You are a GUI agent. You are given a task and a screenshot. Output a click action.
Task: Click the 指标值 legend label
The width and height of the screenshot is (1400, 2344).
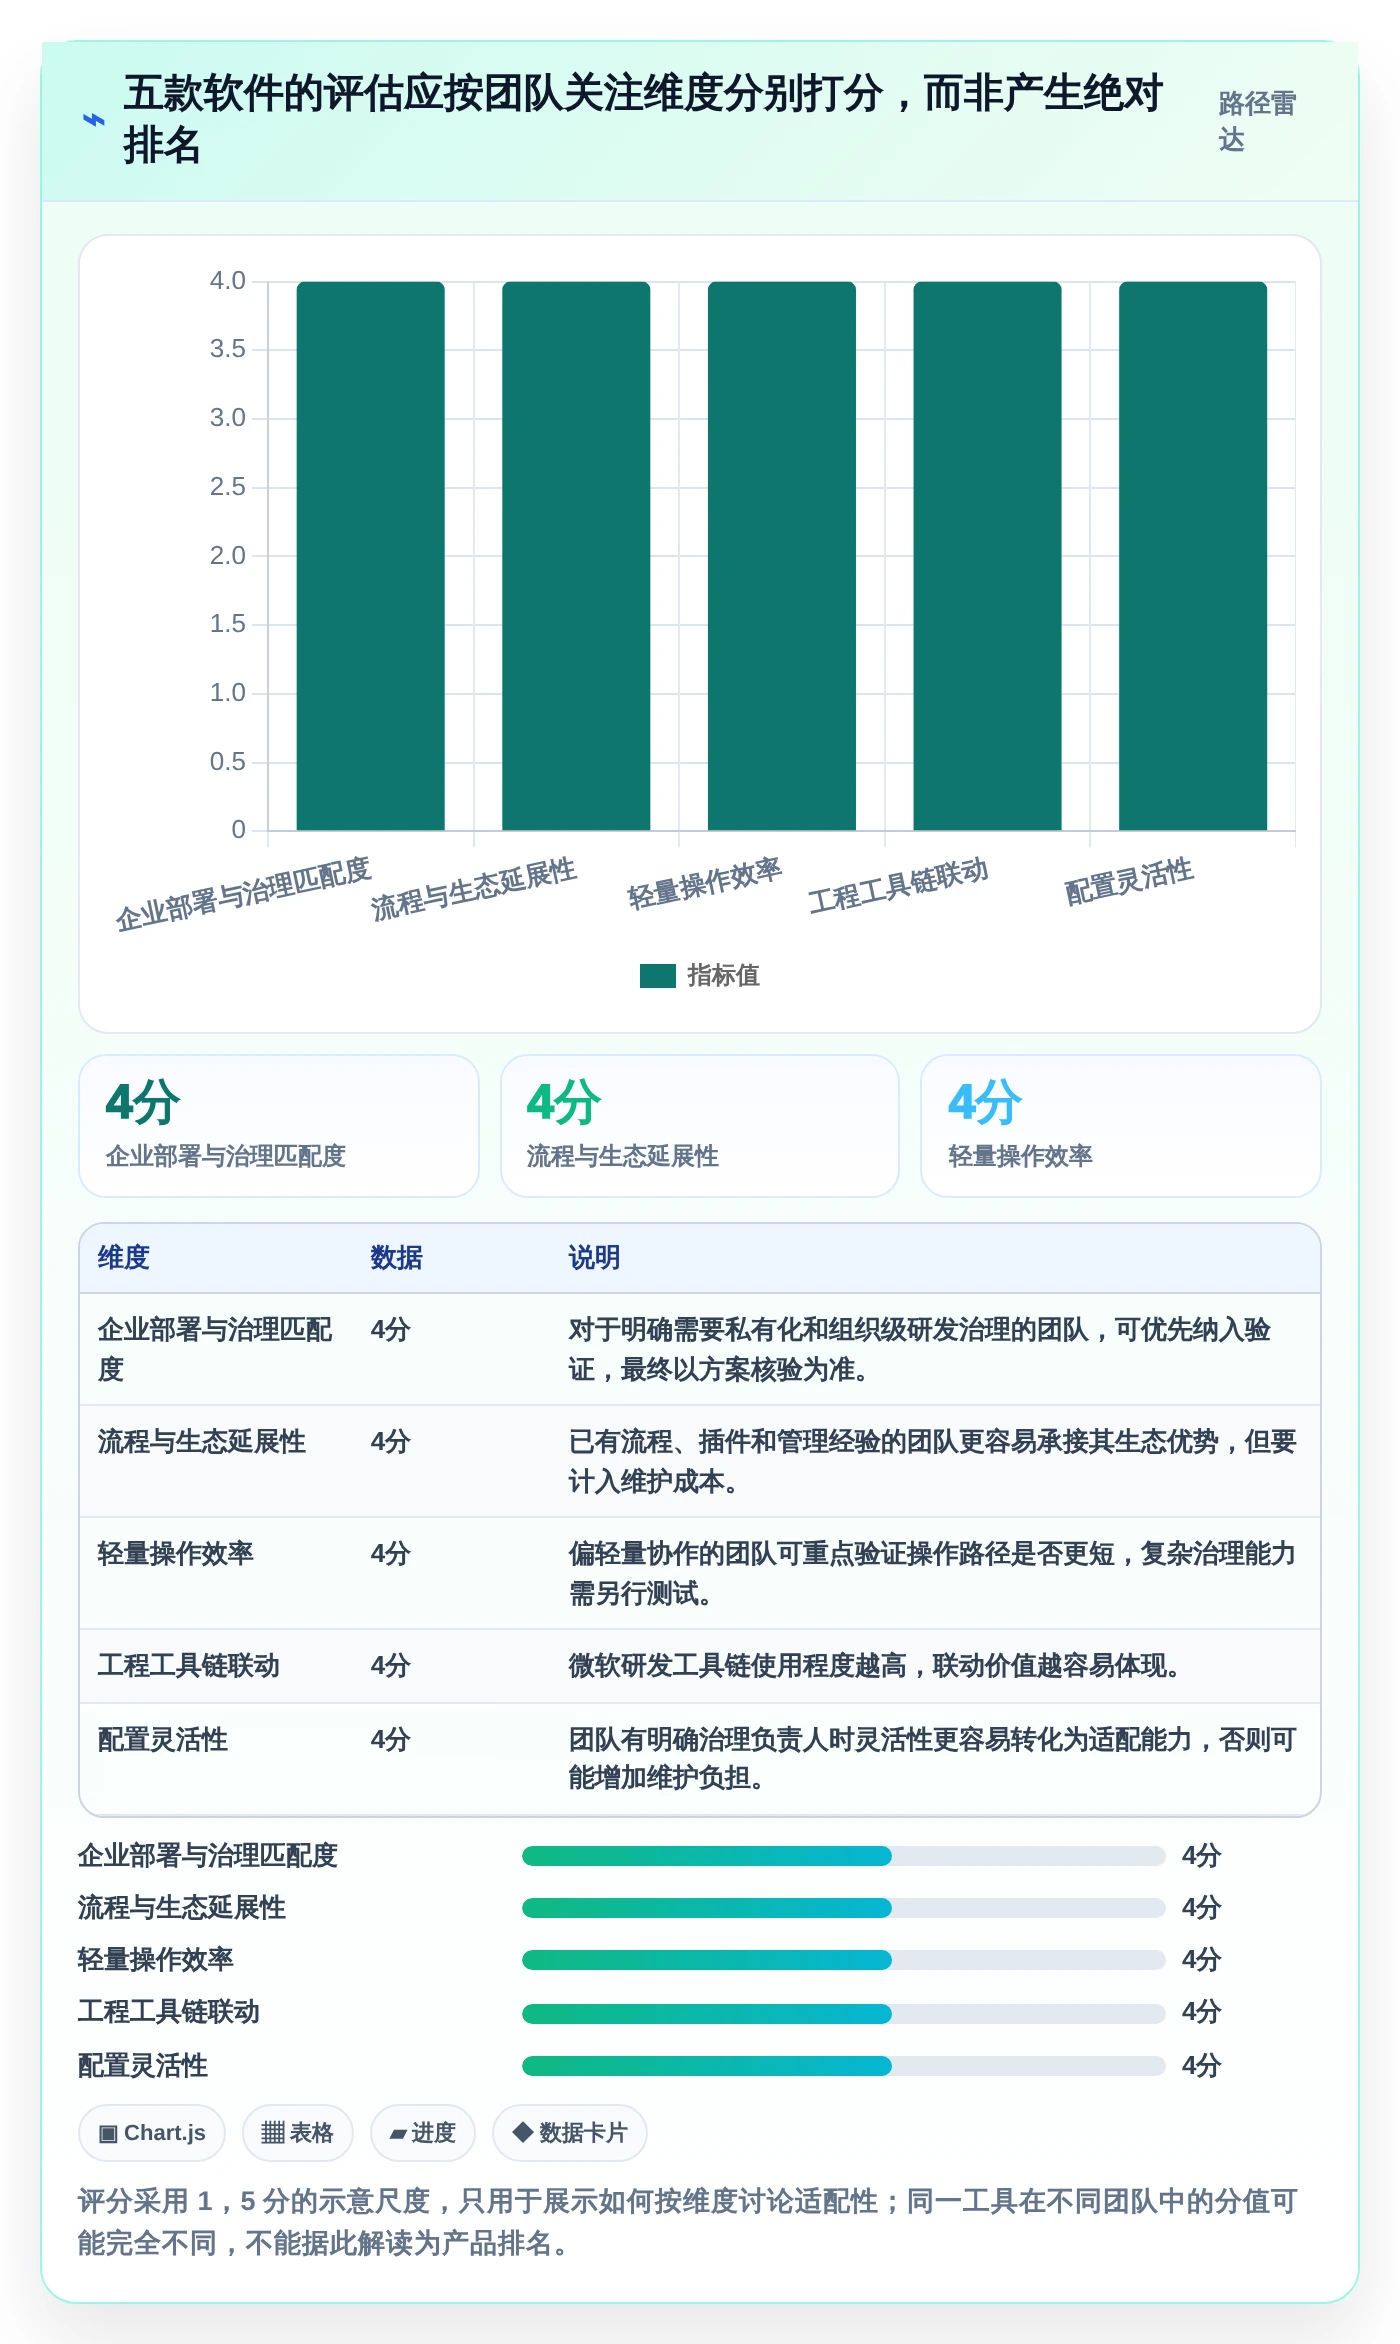pyautogui.click(x=723, y=975)
